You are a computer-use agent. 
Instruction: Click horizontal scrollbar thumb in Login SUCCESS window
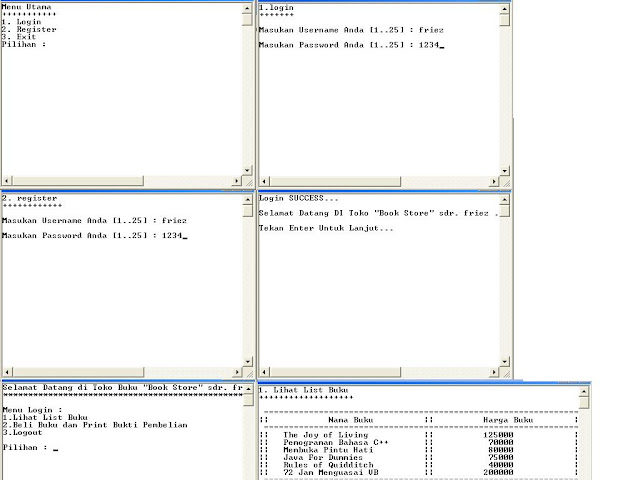(335, 372)
